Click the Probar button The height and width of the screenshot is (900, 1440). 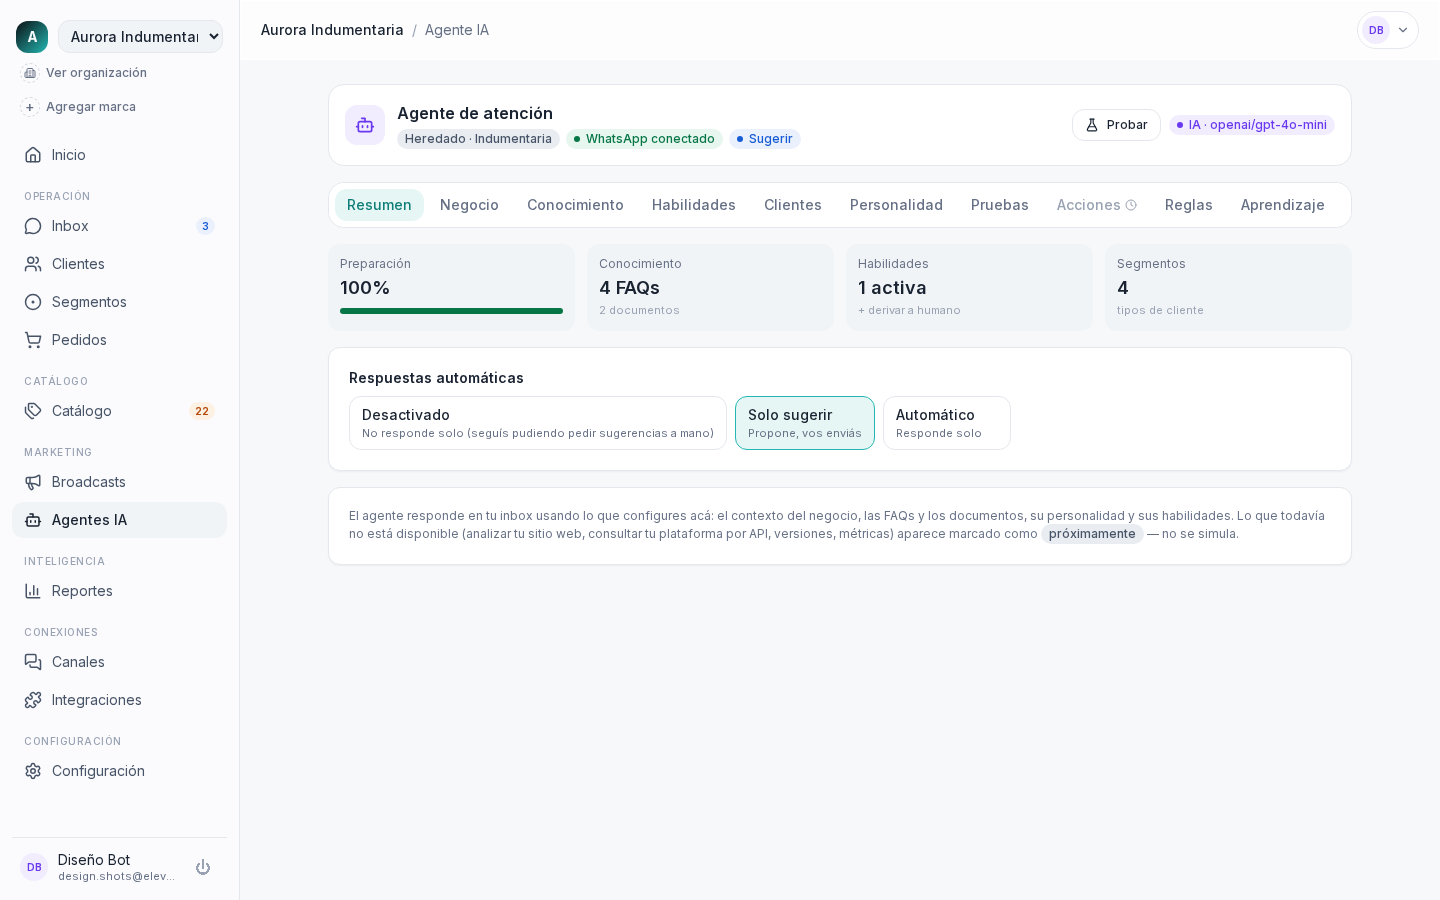point(1116,125)
